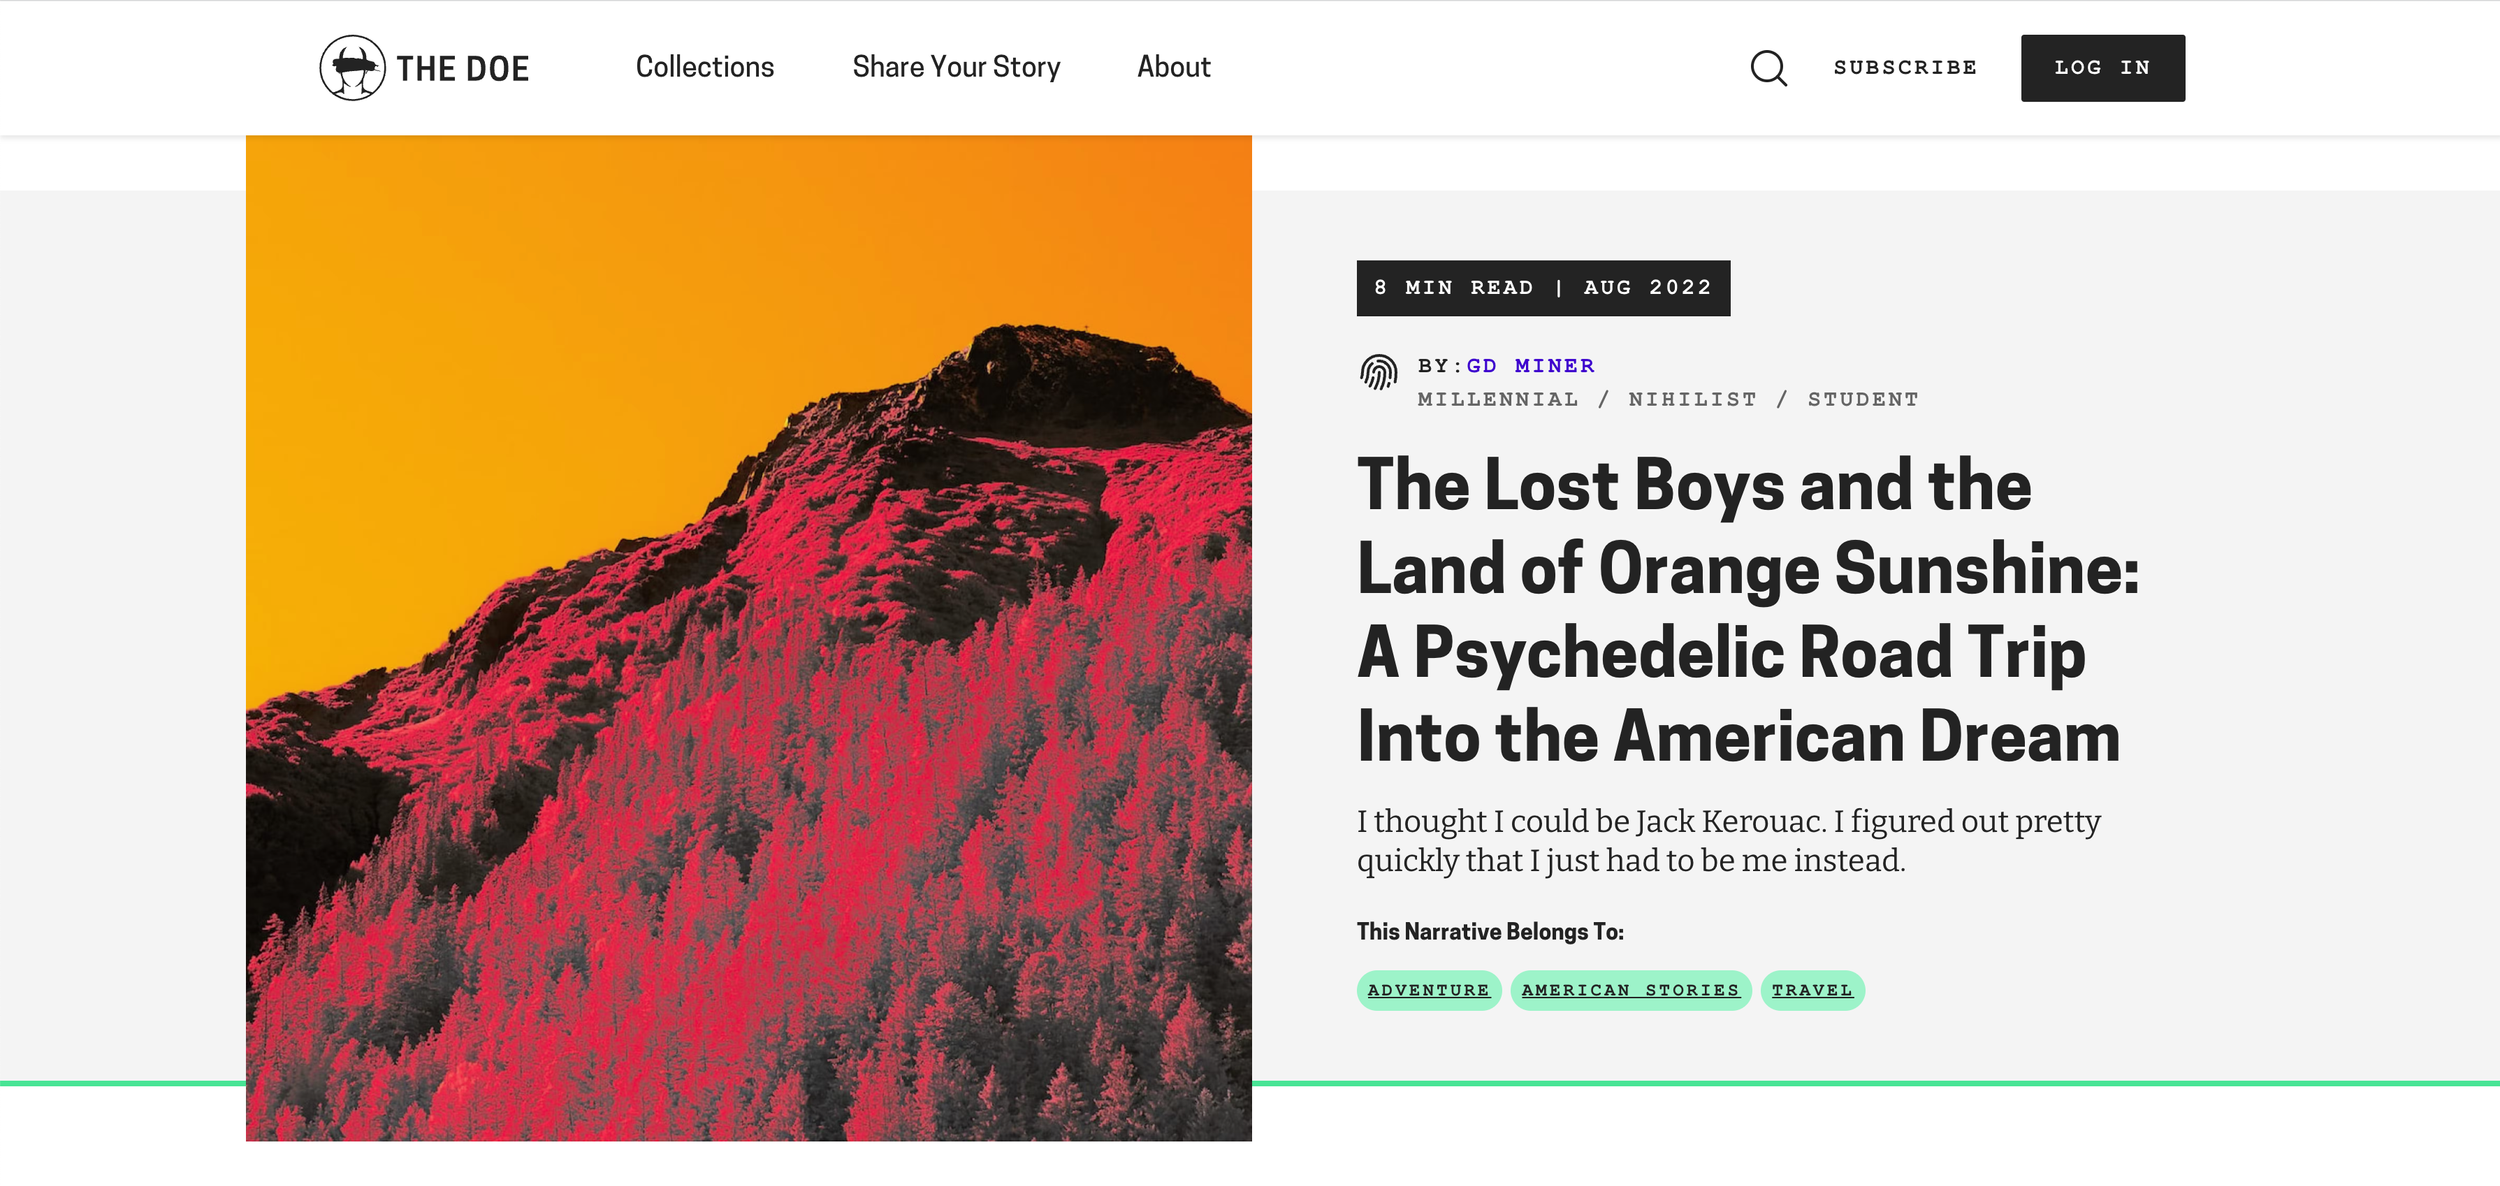Click the LOG IN button
The height and width of the screenshot is (1186, 2500).
pyautogui.click(x=2103, y=68)
